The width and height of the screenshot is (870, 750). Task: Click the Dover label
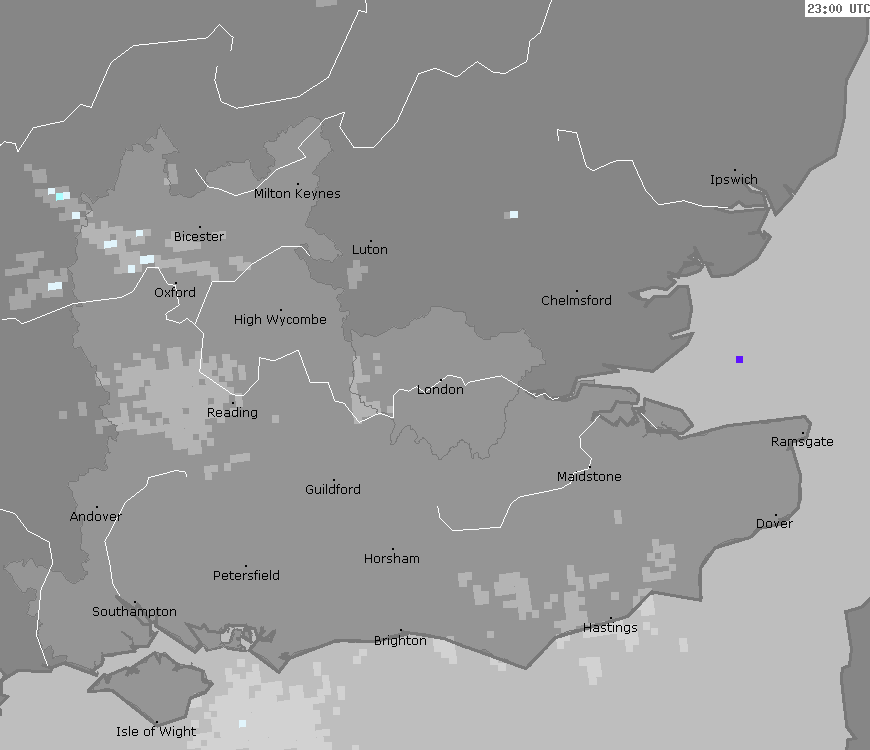coord(774,523)
